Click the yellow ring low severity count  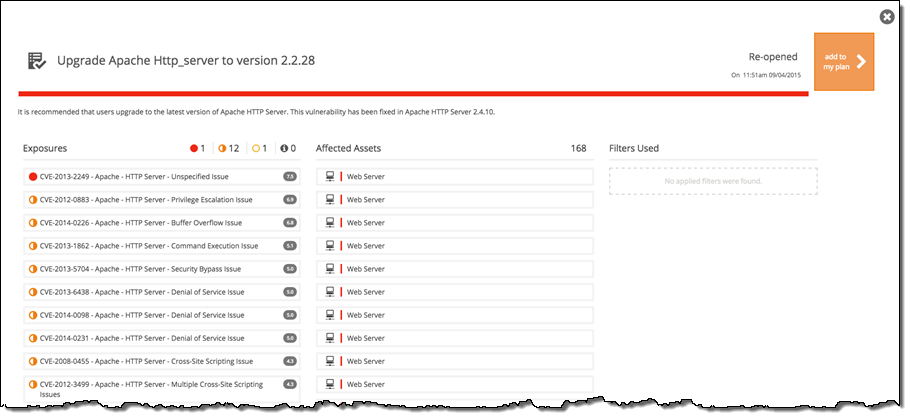click(x=256, y=149)
